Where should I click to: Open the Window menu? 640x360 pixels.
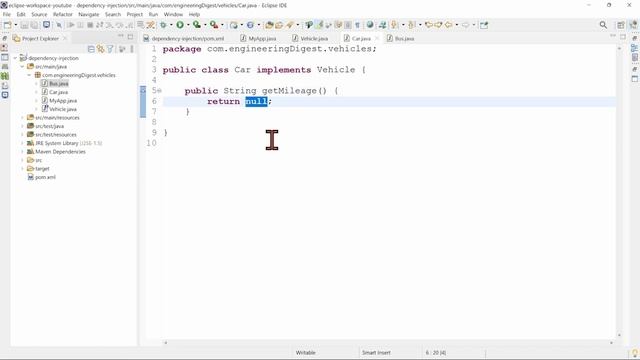pyautogui.click(x=173, y=14)
